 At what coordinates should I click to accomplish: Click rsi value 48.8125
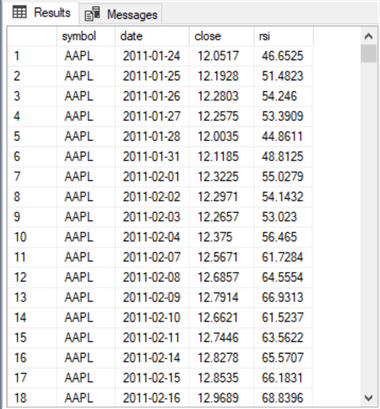click(x=283, y=156)
